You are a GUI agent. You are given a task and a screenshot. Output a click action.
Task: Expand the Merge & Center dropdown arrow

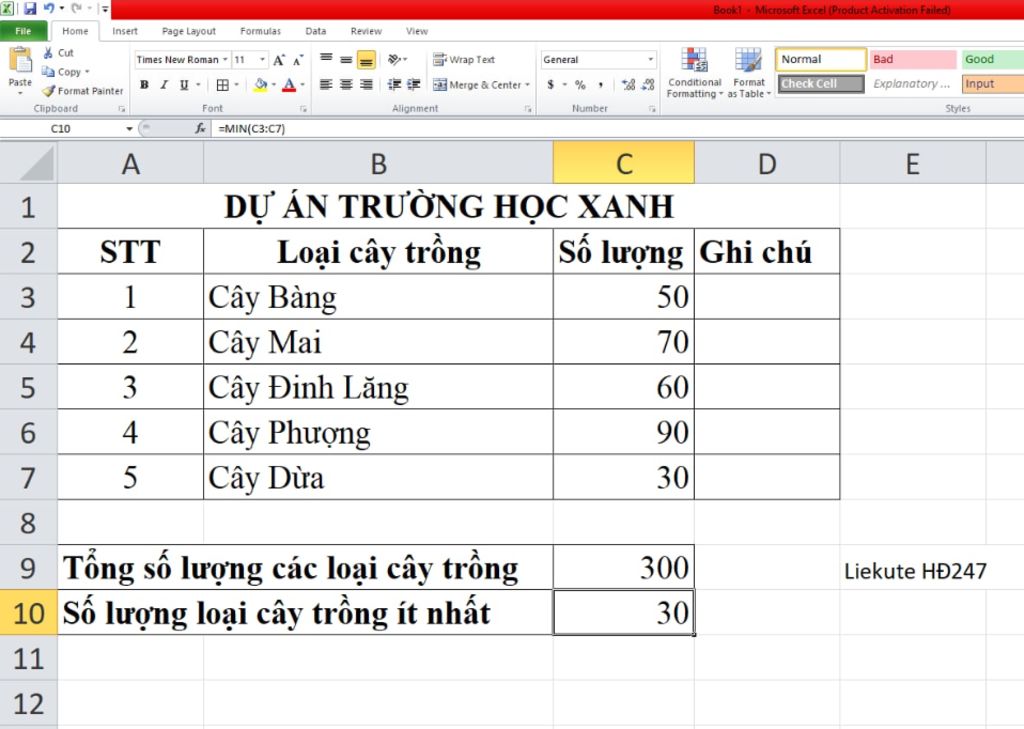point(527,85)
